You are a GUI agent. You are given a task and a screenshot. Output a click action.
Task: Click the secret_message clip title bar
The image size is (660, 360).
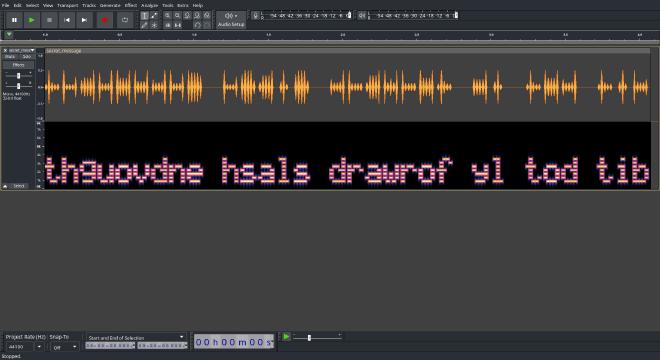point(348,51)
